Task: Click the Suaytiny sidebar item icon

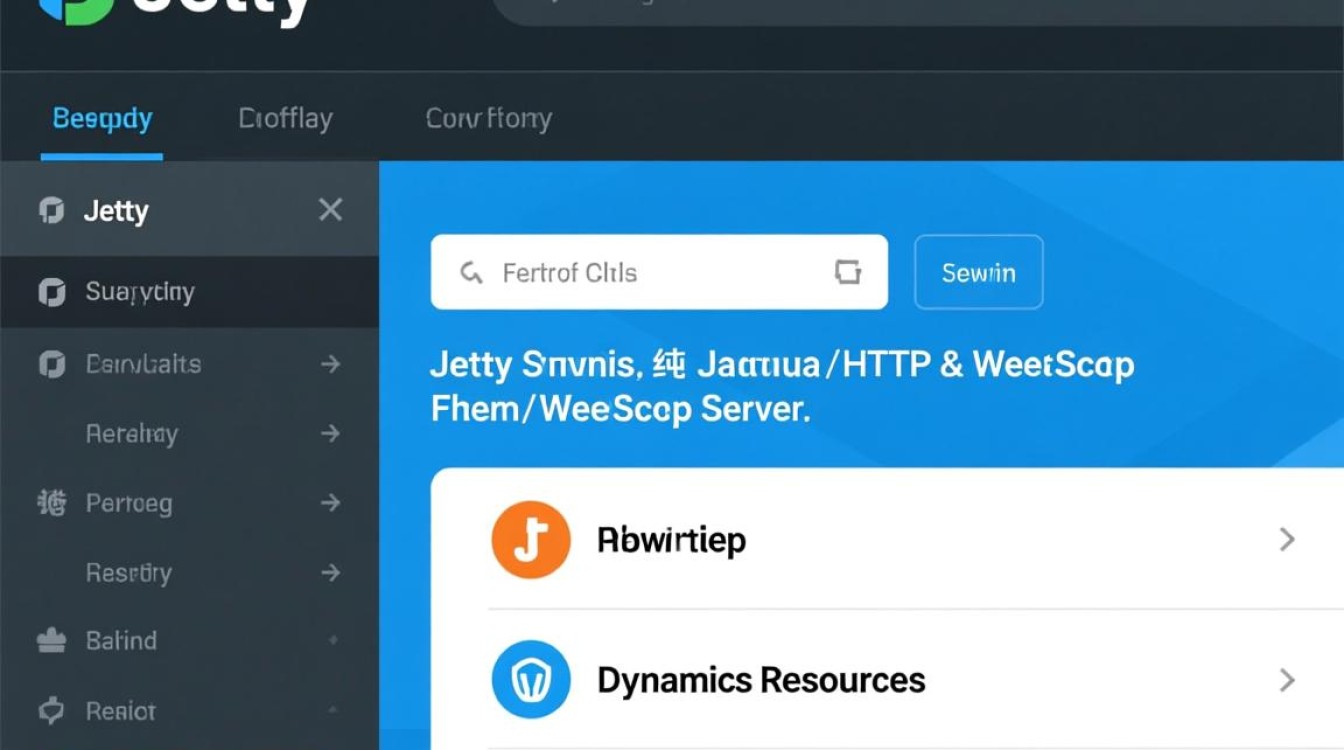Action: tap(51, 292)
